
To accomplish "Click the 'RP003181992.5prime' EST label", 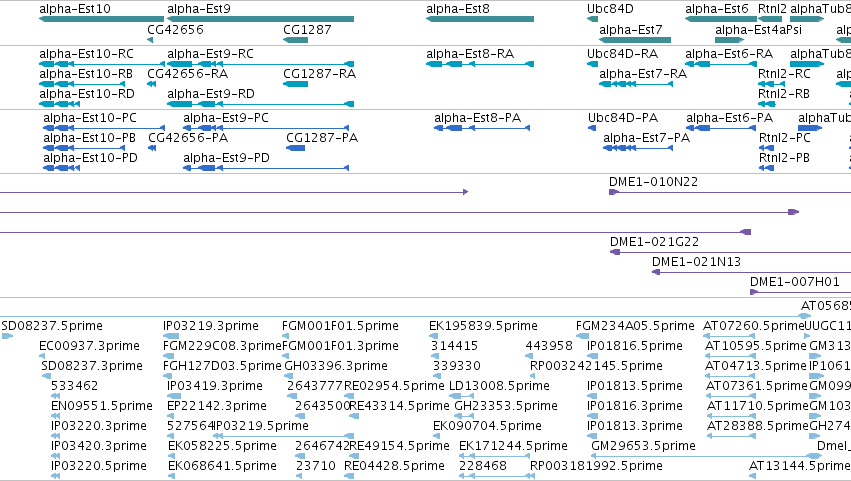I will [596, 466].
